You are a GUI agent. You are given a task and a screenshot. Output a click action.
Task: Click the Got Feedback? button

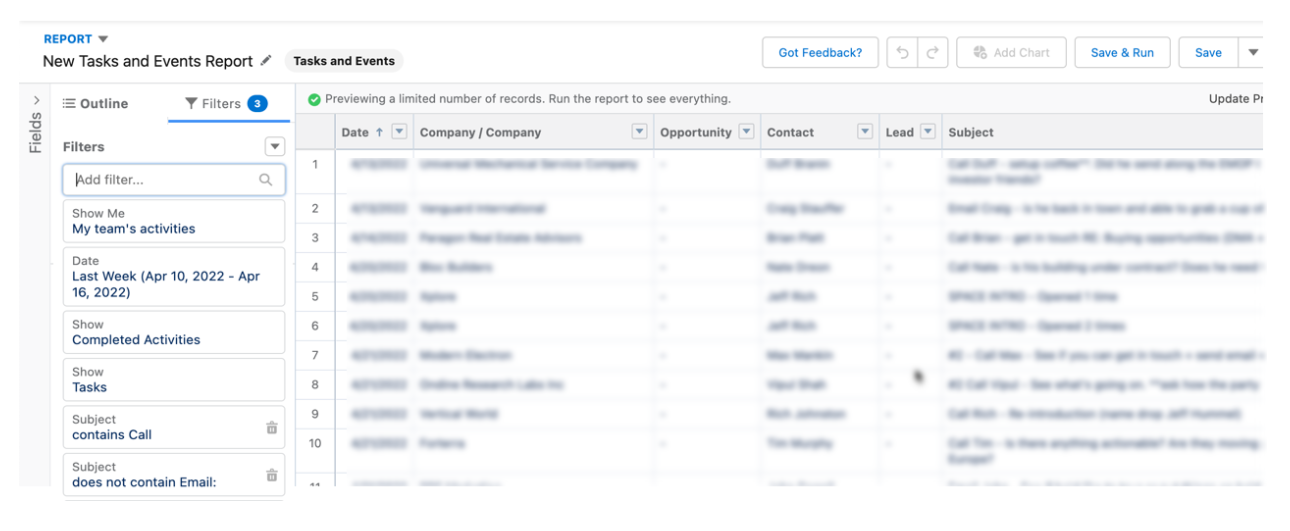point(820,53)
